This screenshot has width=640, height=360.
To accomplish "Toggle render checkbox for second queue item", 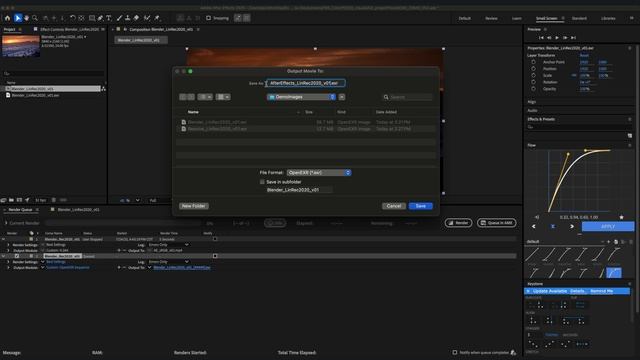I will click(17, 256).
